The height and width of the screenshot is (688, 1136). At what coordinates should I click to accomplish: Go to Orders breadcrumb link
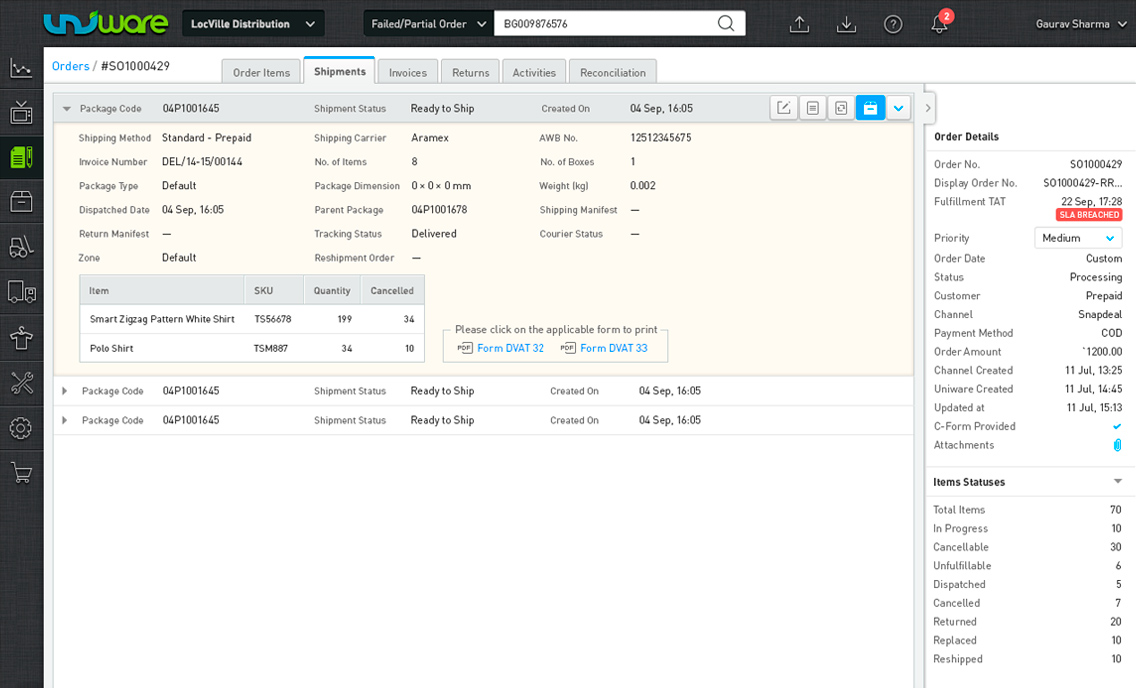[x=70, y=66]
